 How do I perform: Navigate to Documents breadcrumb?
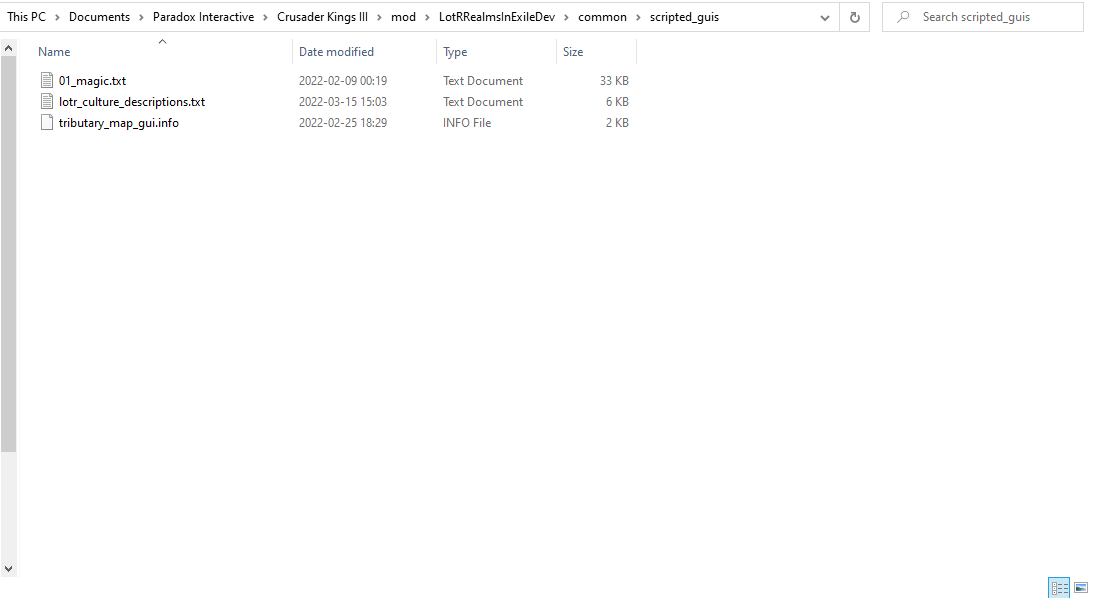[99, 17]
